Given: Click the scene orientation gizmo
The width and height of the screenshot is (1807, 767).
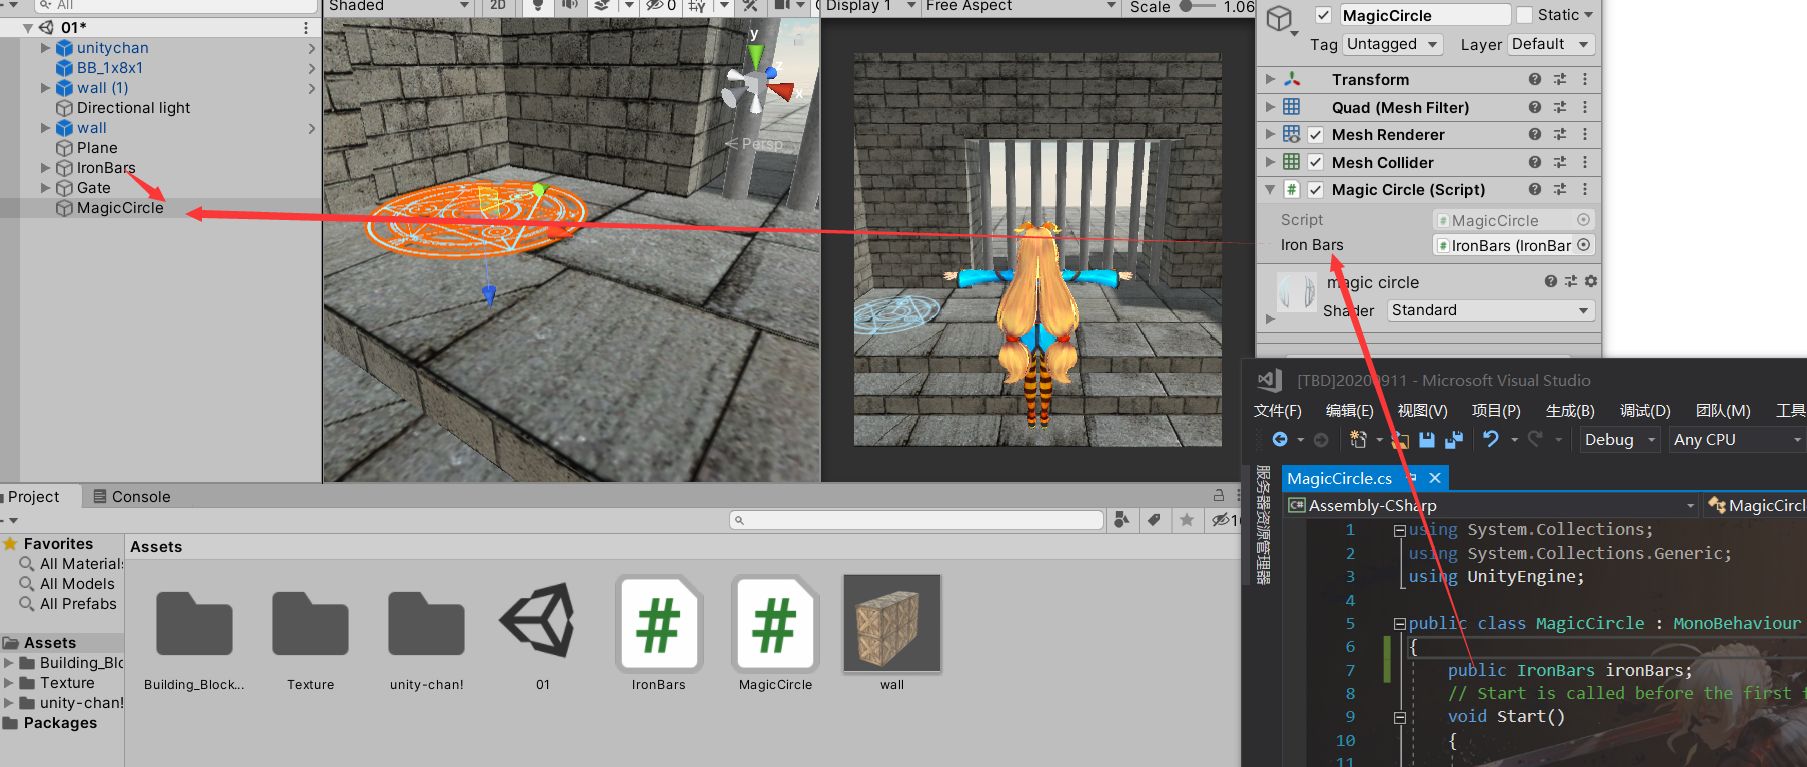Looking at the screenshot, I should pyautogui.click(x=757, y=81).
